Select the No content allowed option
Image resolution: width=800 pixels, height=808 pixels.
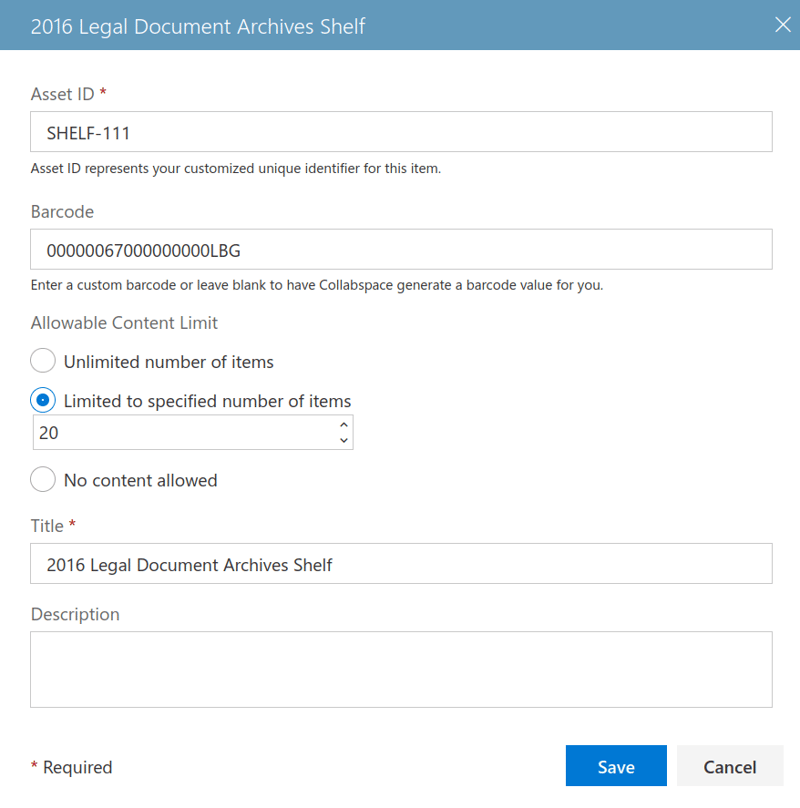point(43,480)
